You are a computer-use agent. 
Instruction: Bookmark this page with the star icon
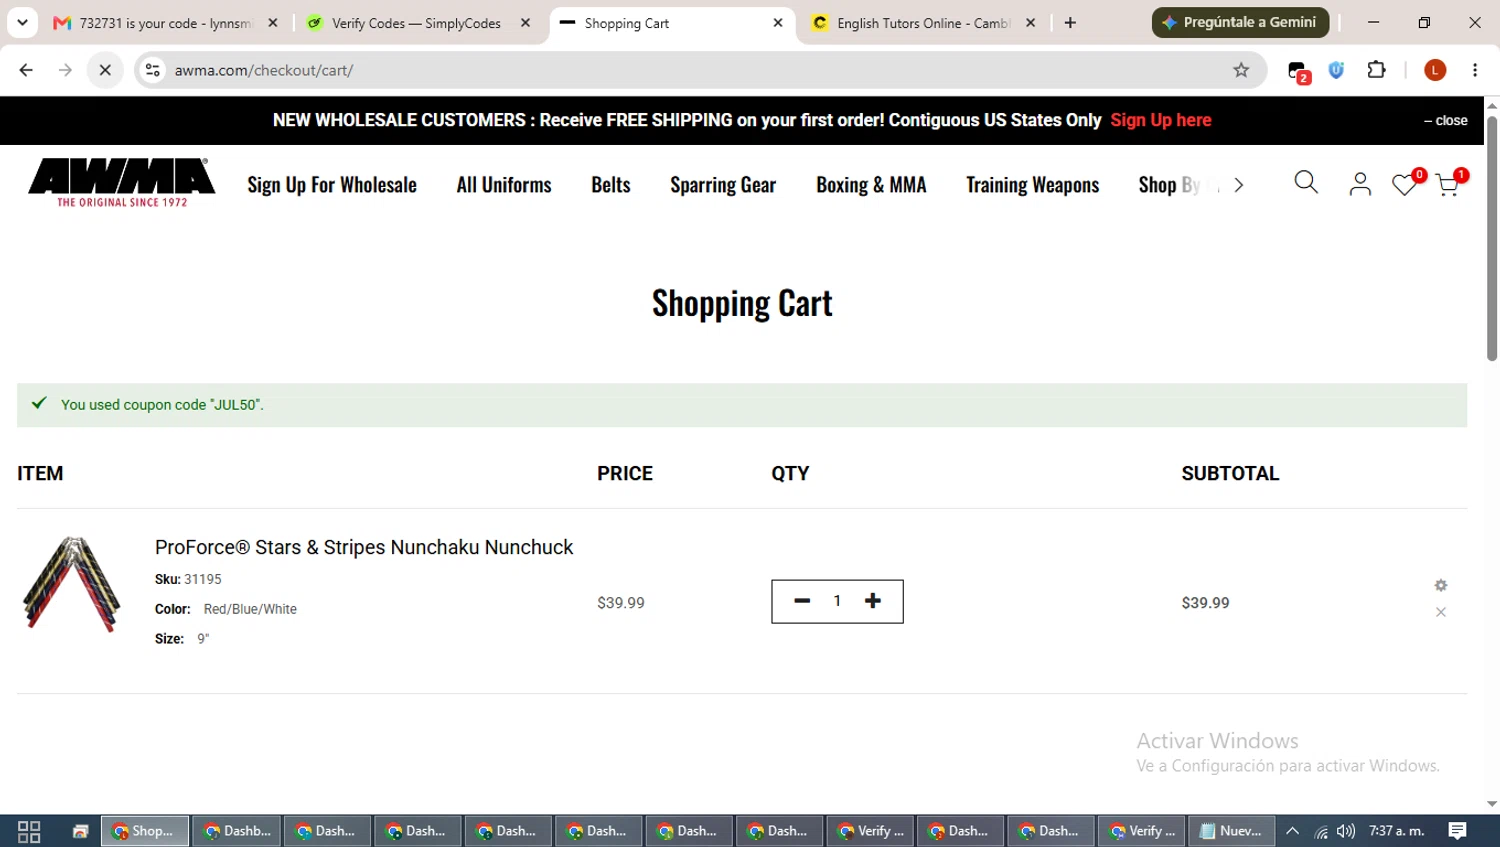[x=1241, y=70]
